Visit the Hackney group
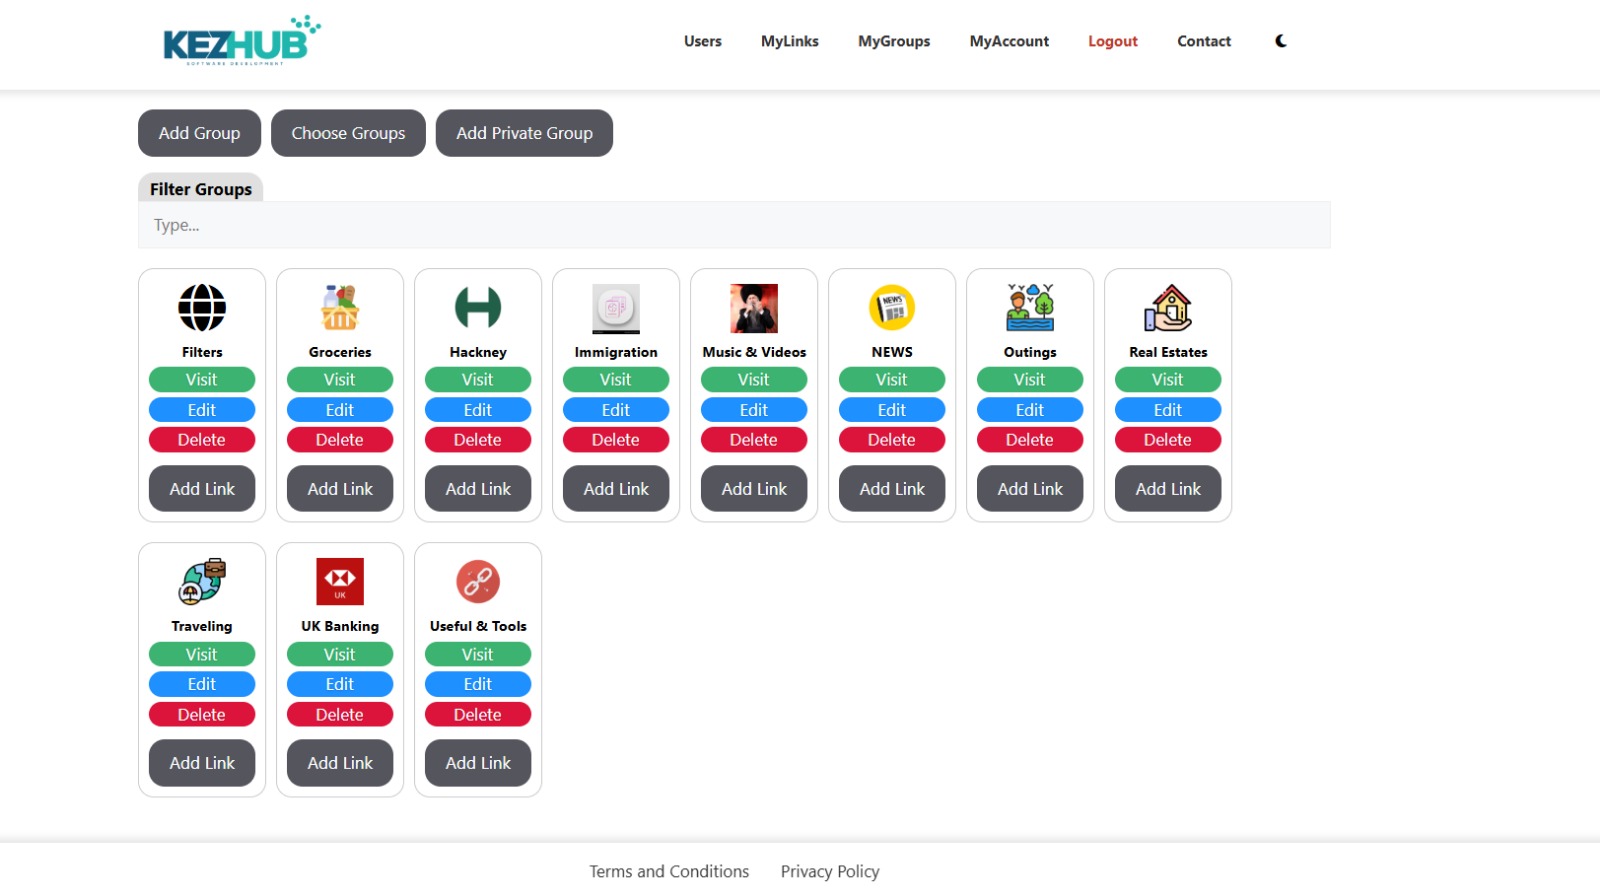 478,380
